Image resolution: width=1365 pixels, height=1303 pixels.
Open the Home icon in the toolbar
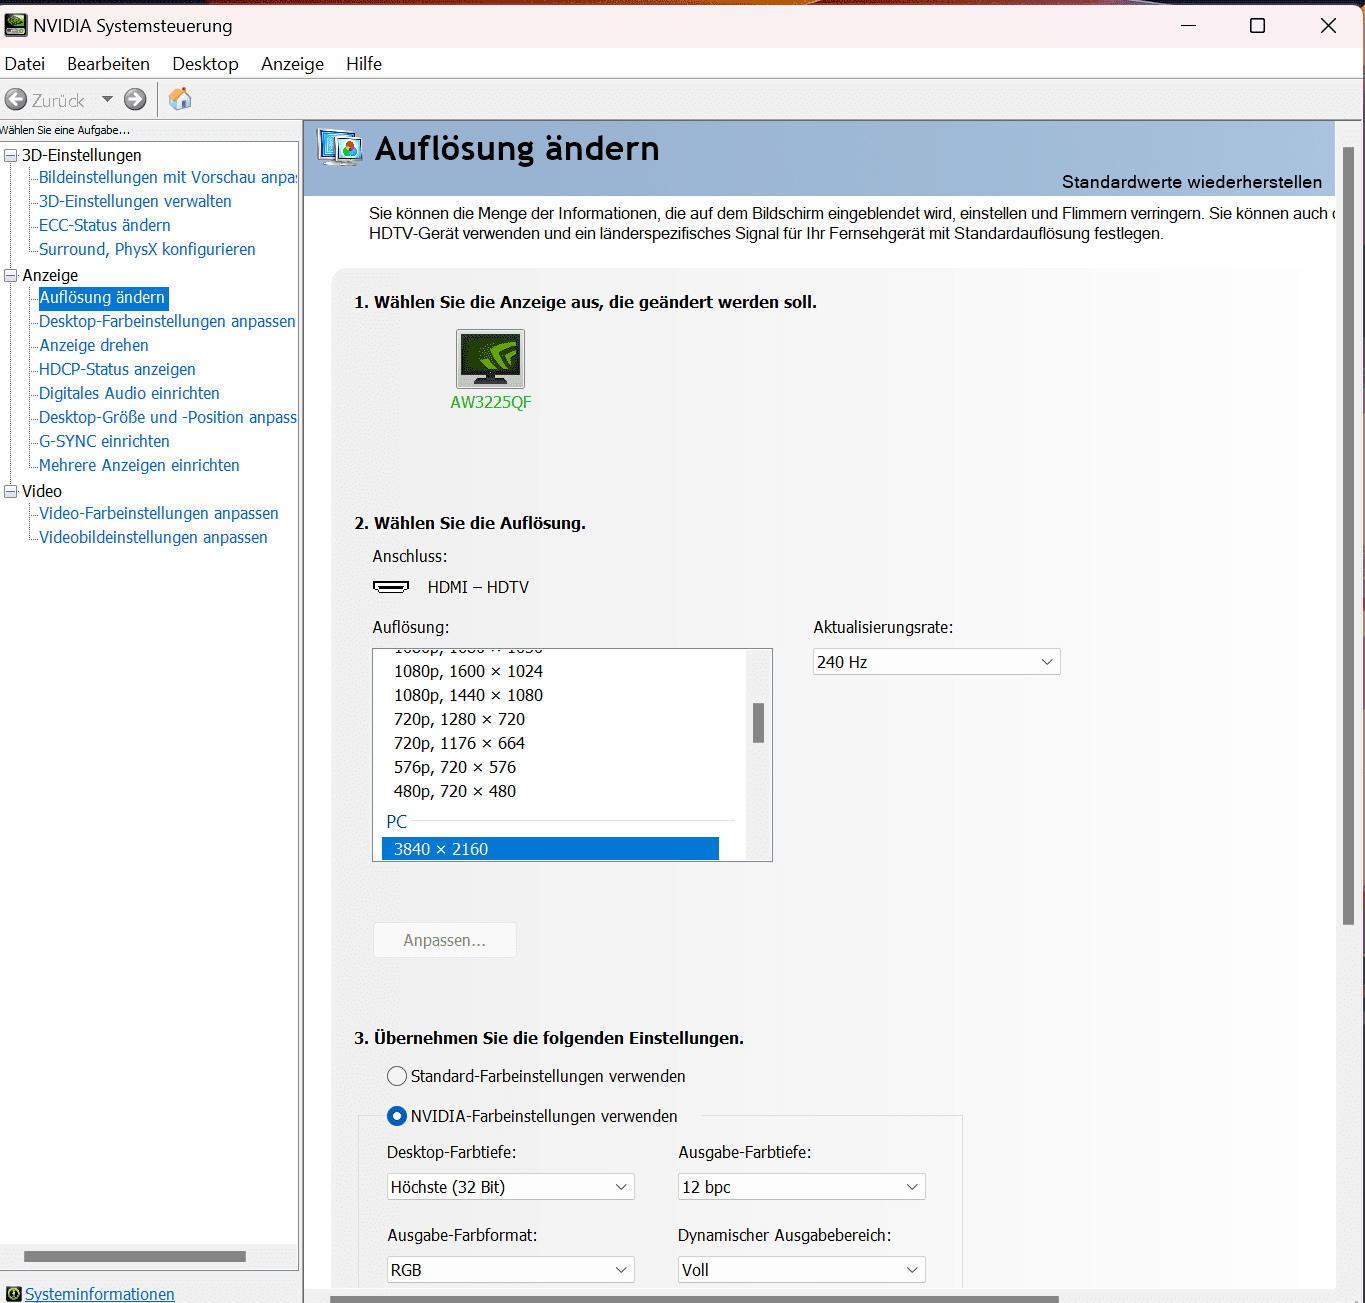tap(180, 99)
